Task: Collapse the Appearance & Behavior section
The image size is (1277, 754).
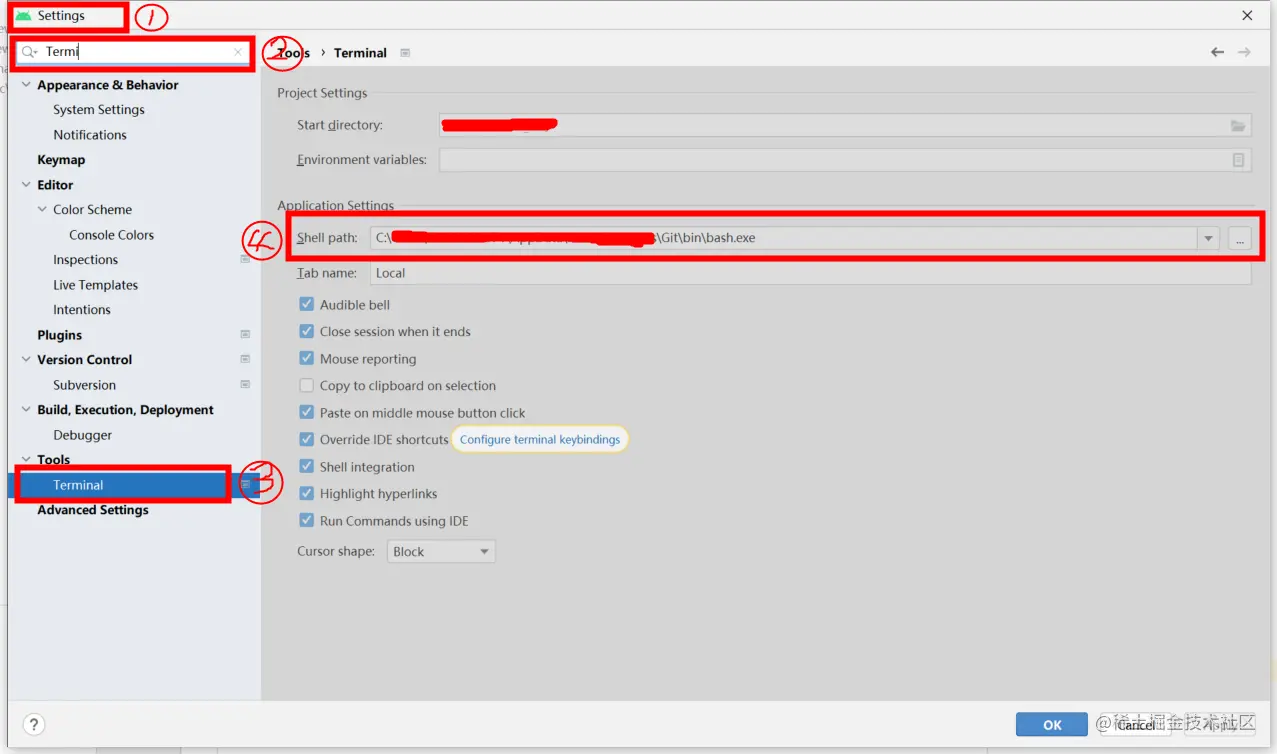Action: [26, 85]
